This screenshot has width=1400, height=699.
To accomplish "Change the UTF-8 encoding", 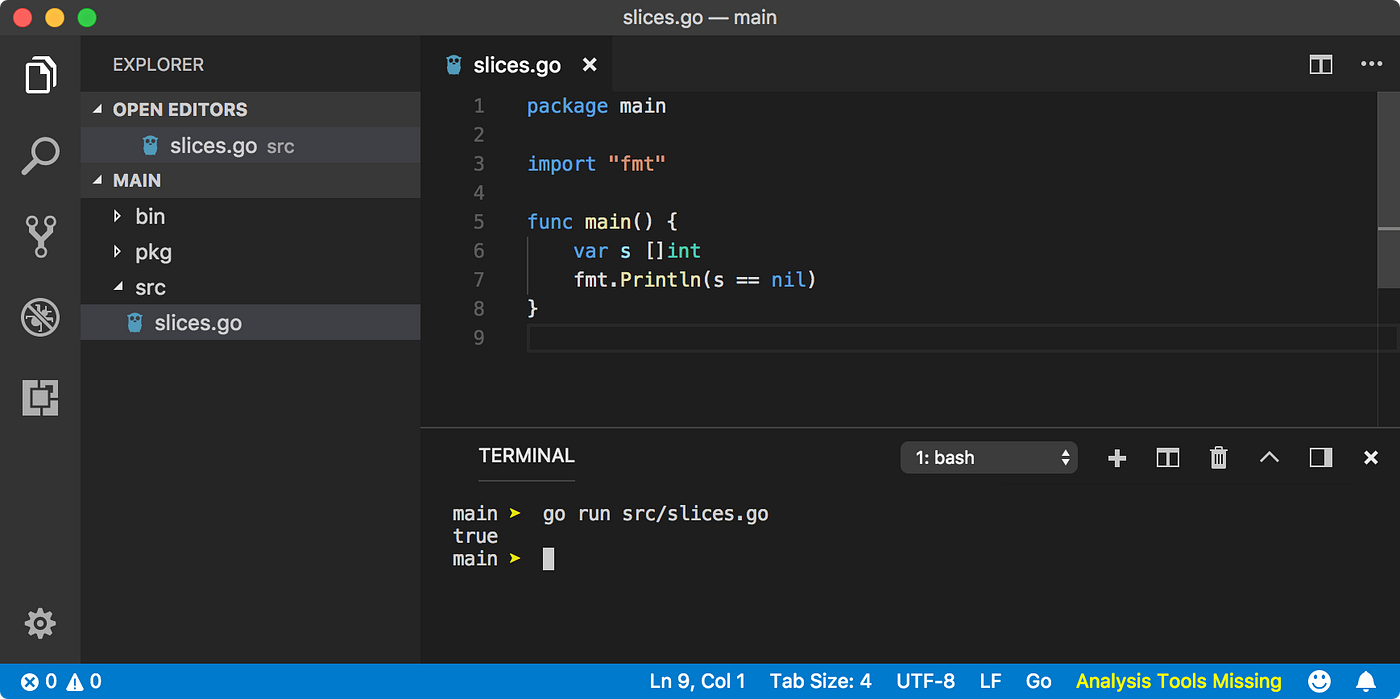I will pyautogui.click(x=926, y=682).
